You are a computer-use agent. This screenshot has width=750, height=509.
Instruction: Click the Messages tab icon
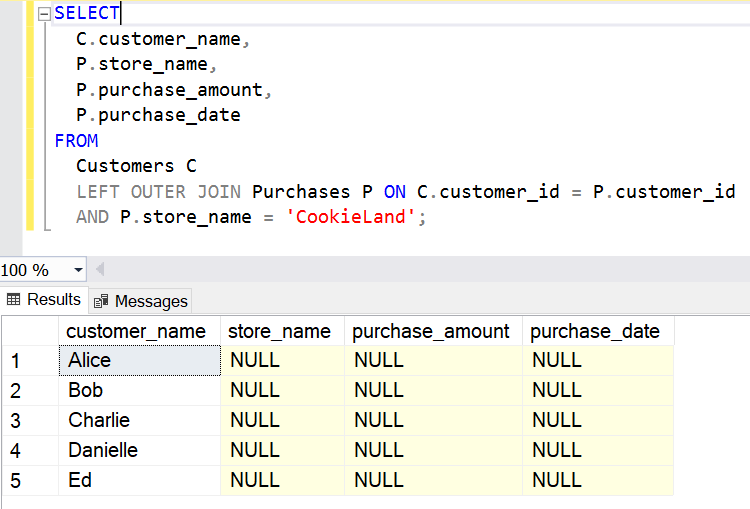coord(101,301)
